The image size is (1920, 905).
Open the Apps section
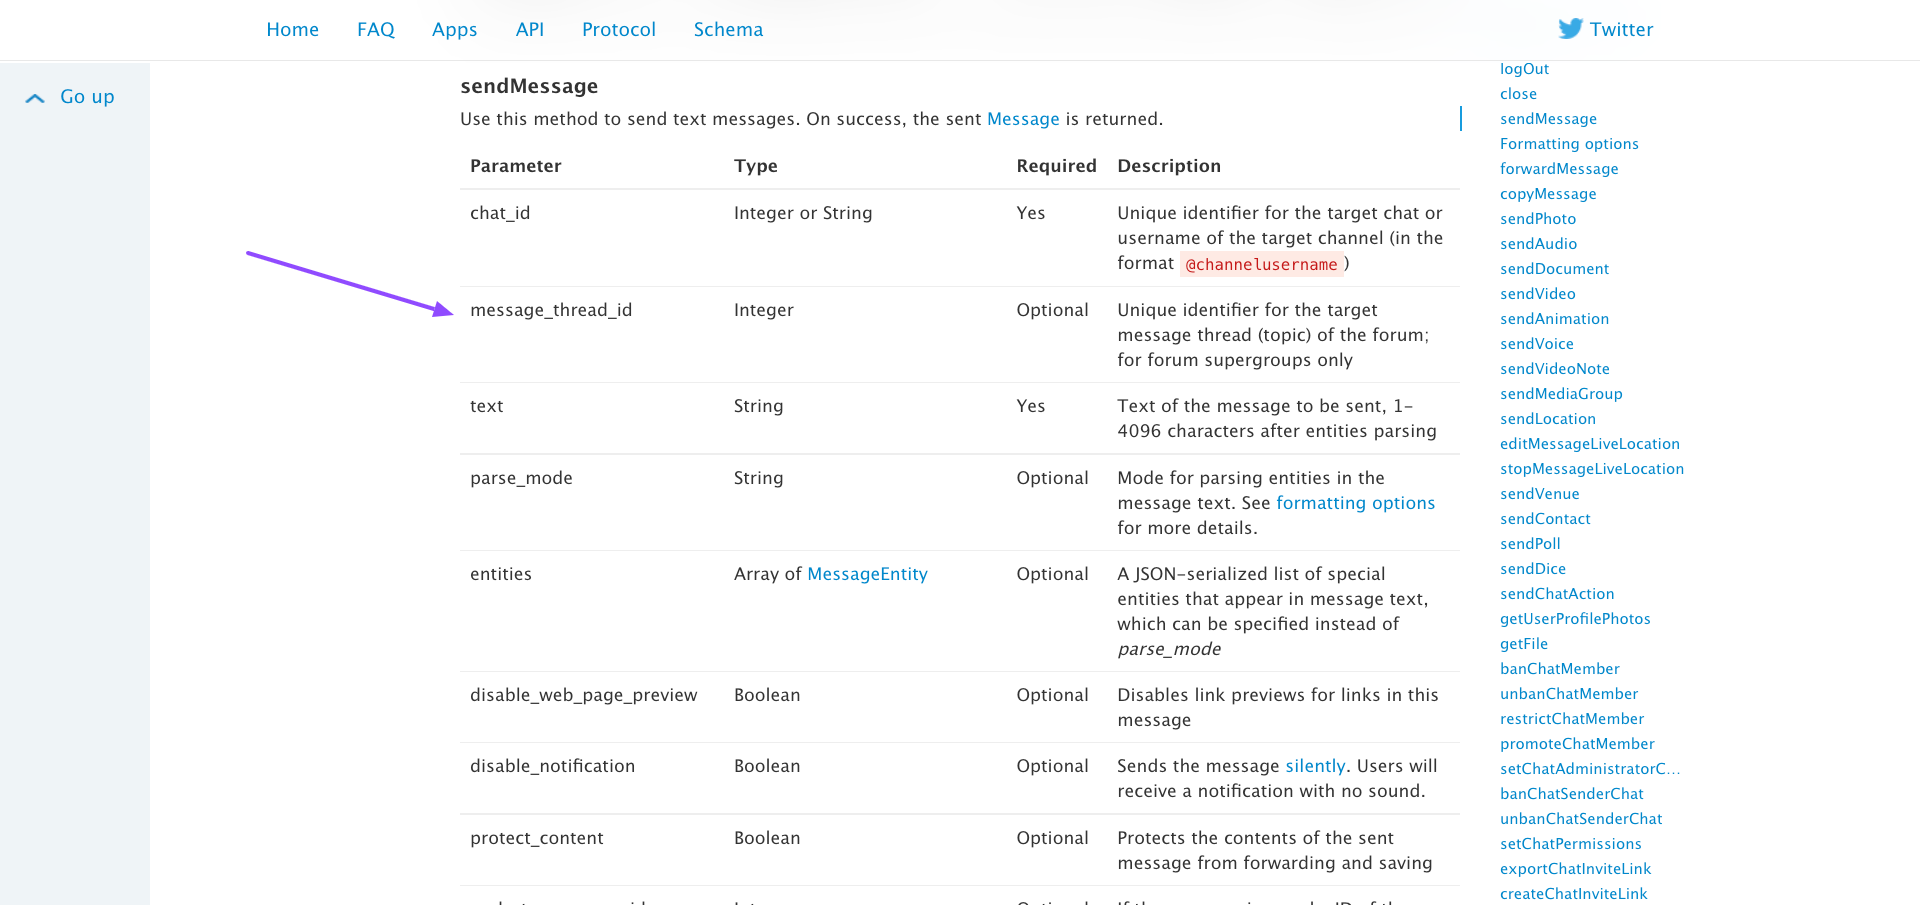454,30
